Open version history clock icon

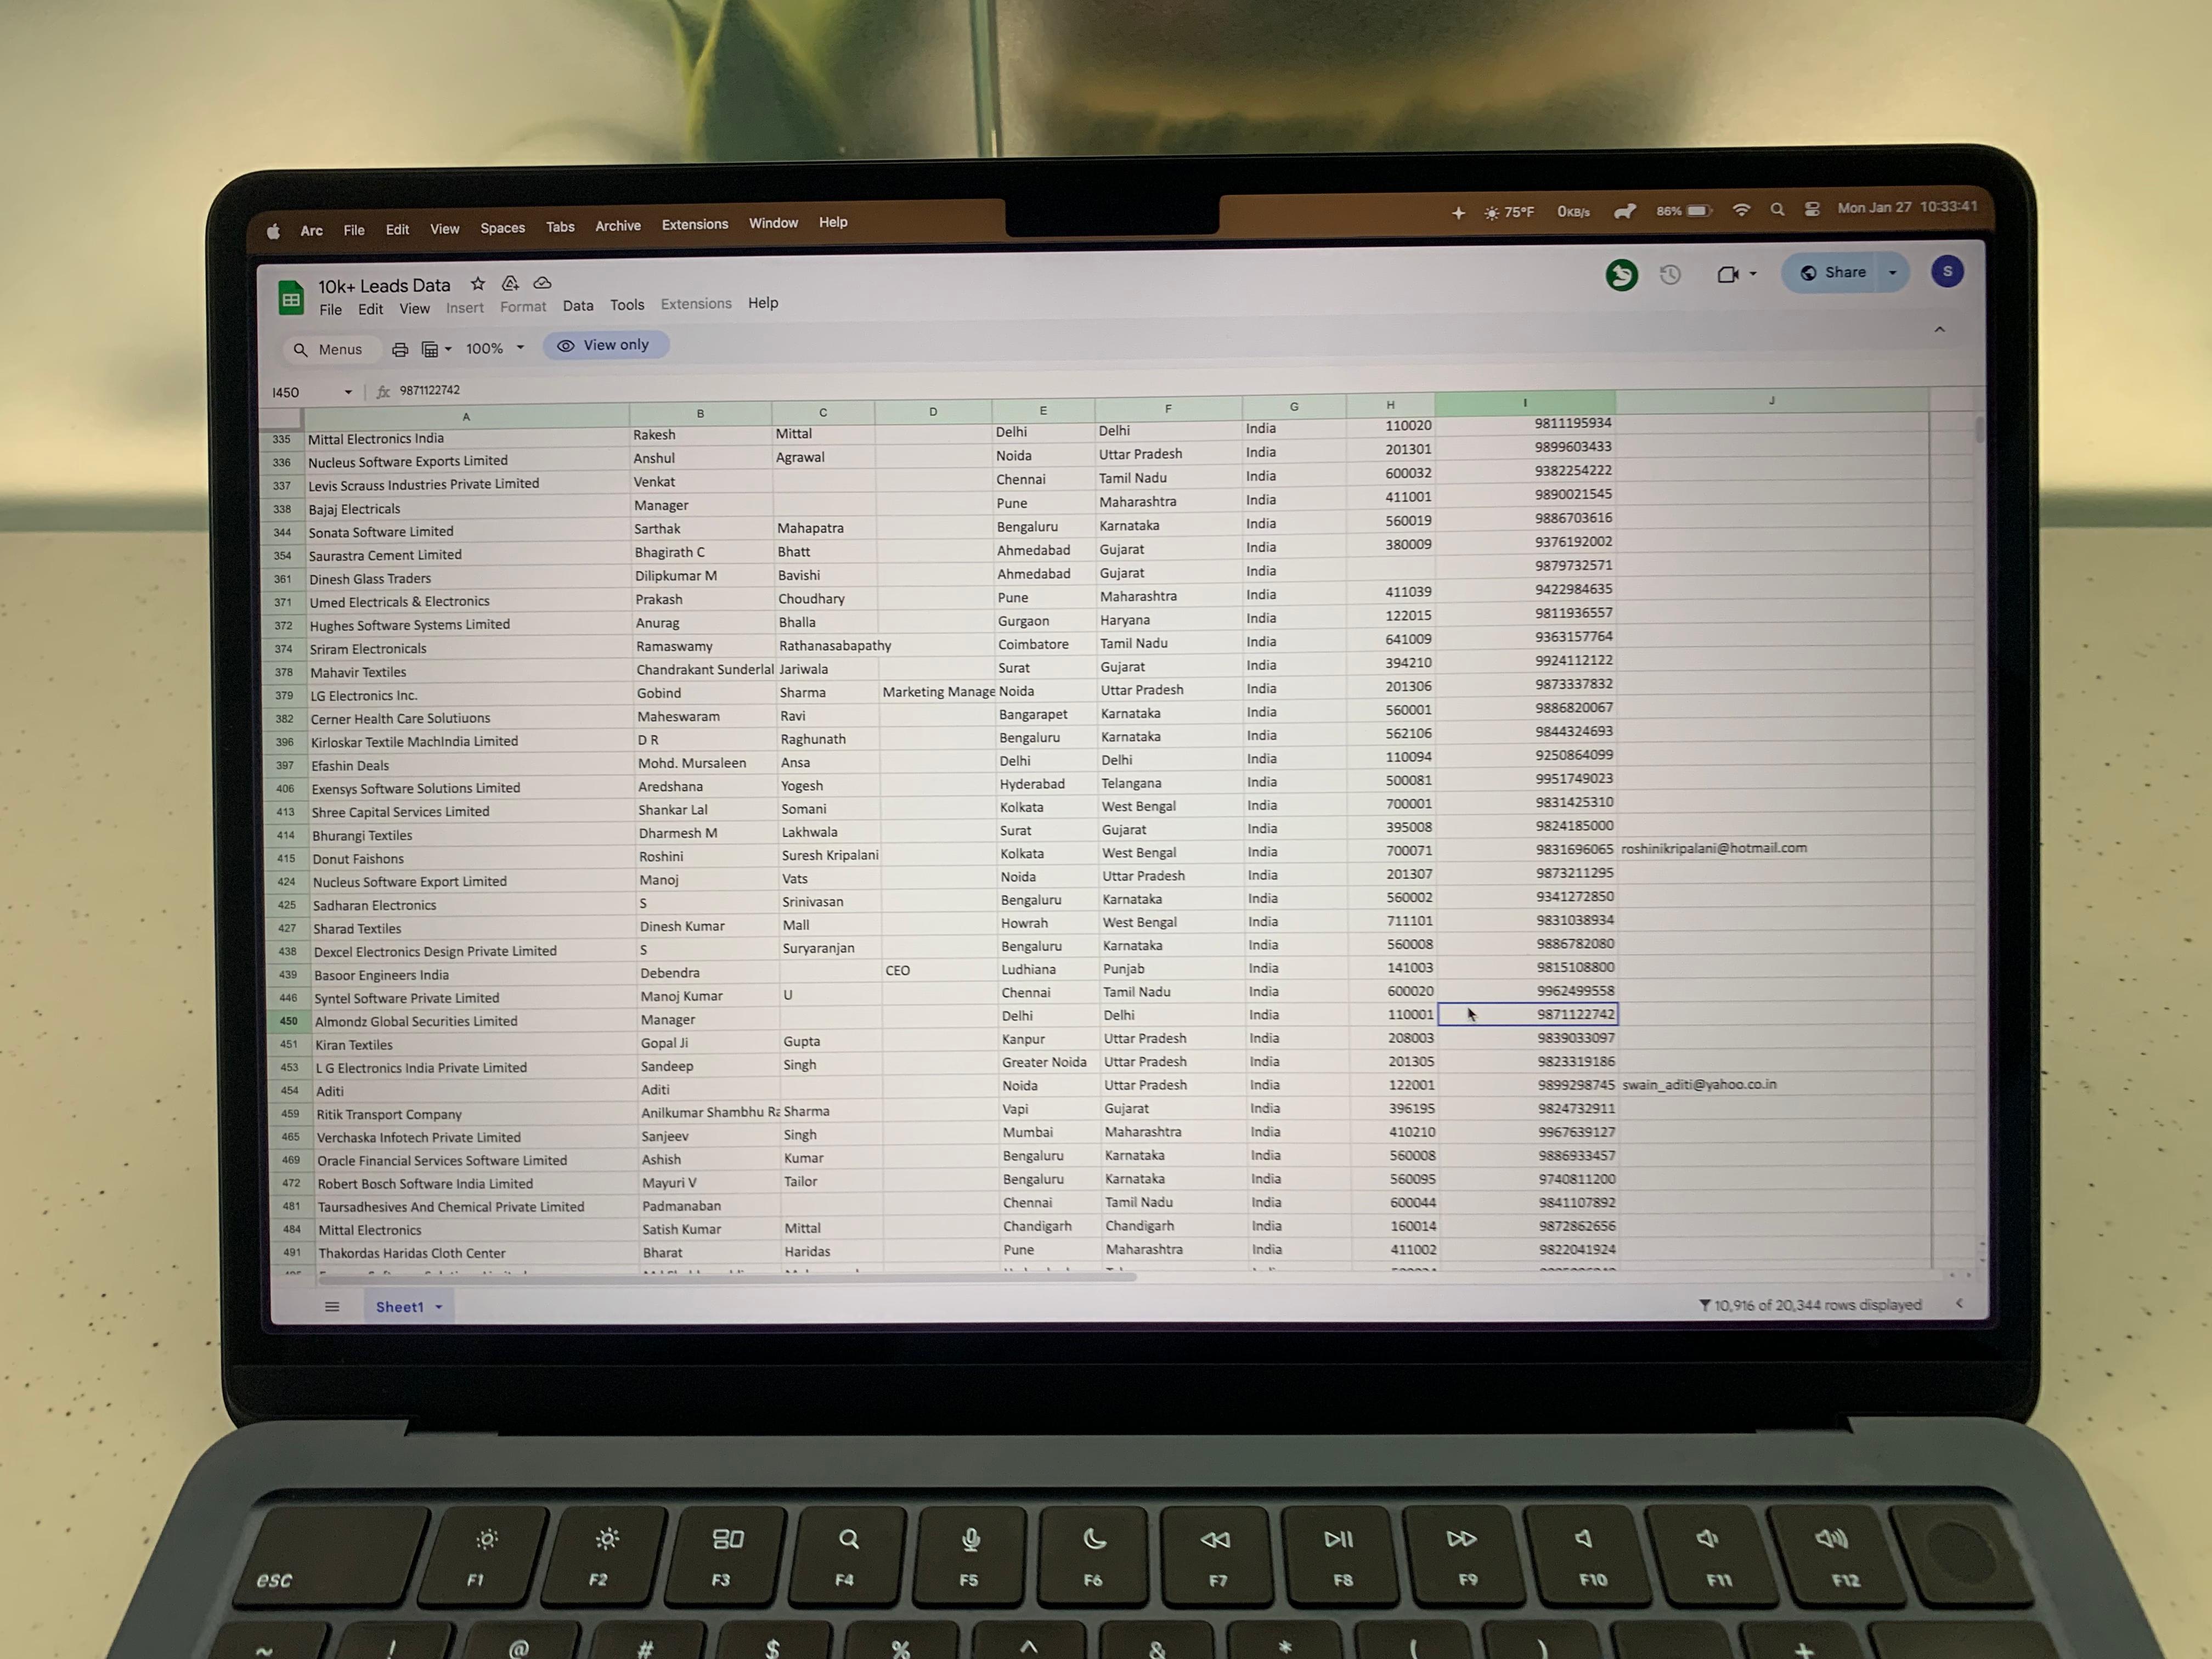[1670, 275]
